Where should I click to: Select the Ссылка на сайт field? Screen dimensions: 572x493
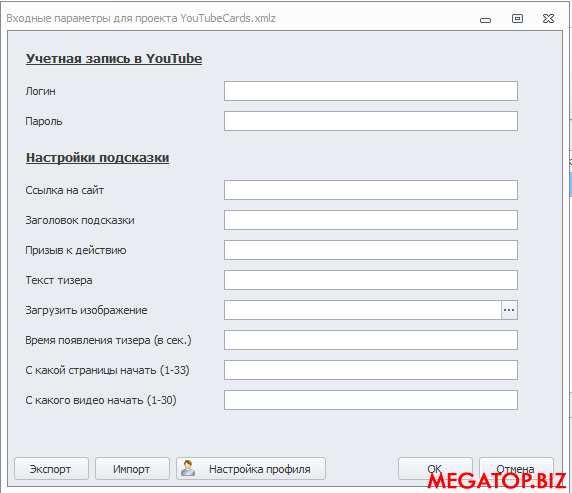pyautogui.click(x=371, y=190)
